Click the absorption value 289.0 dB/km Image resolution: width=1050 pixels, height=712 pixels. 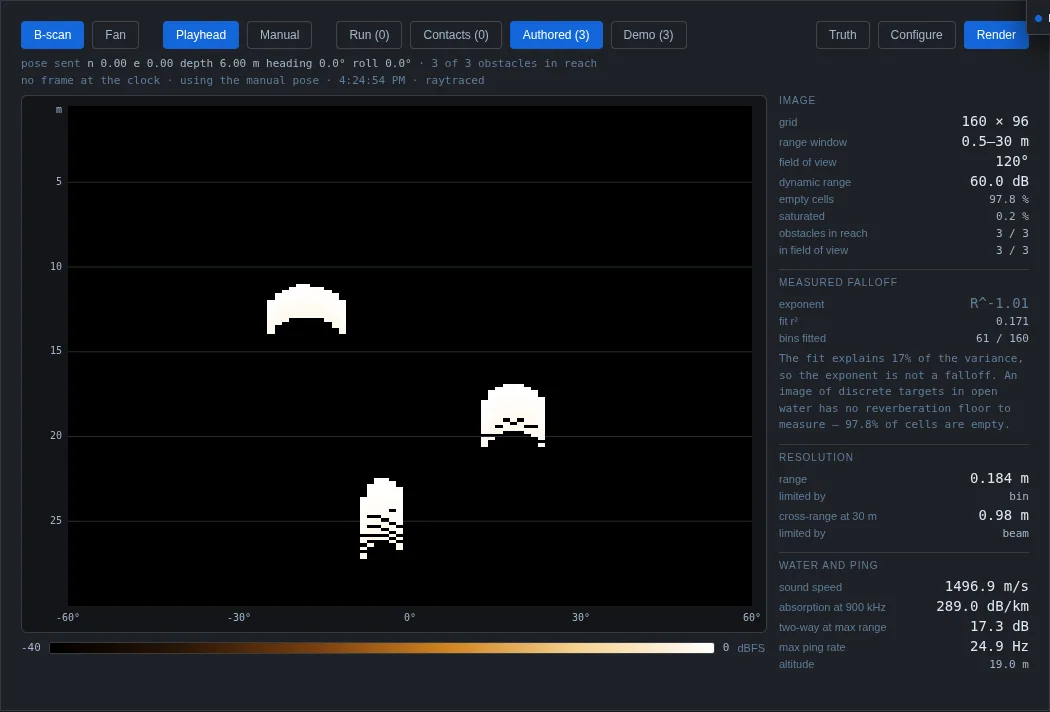tap(982, 606)
